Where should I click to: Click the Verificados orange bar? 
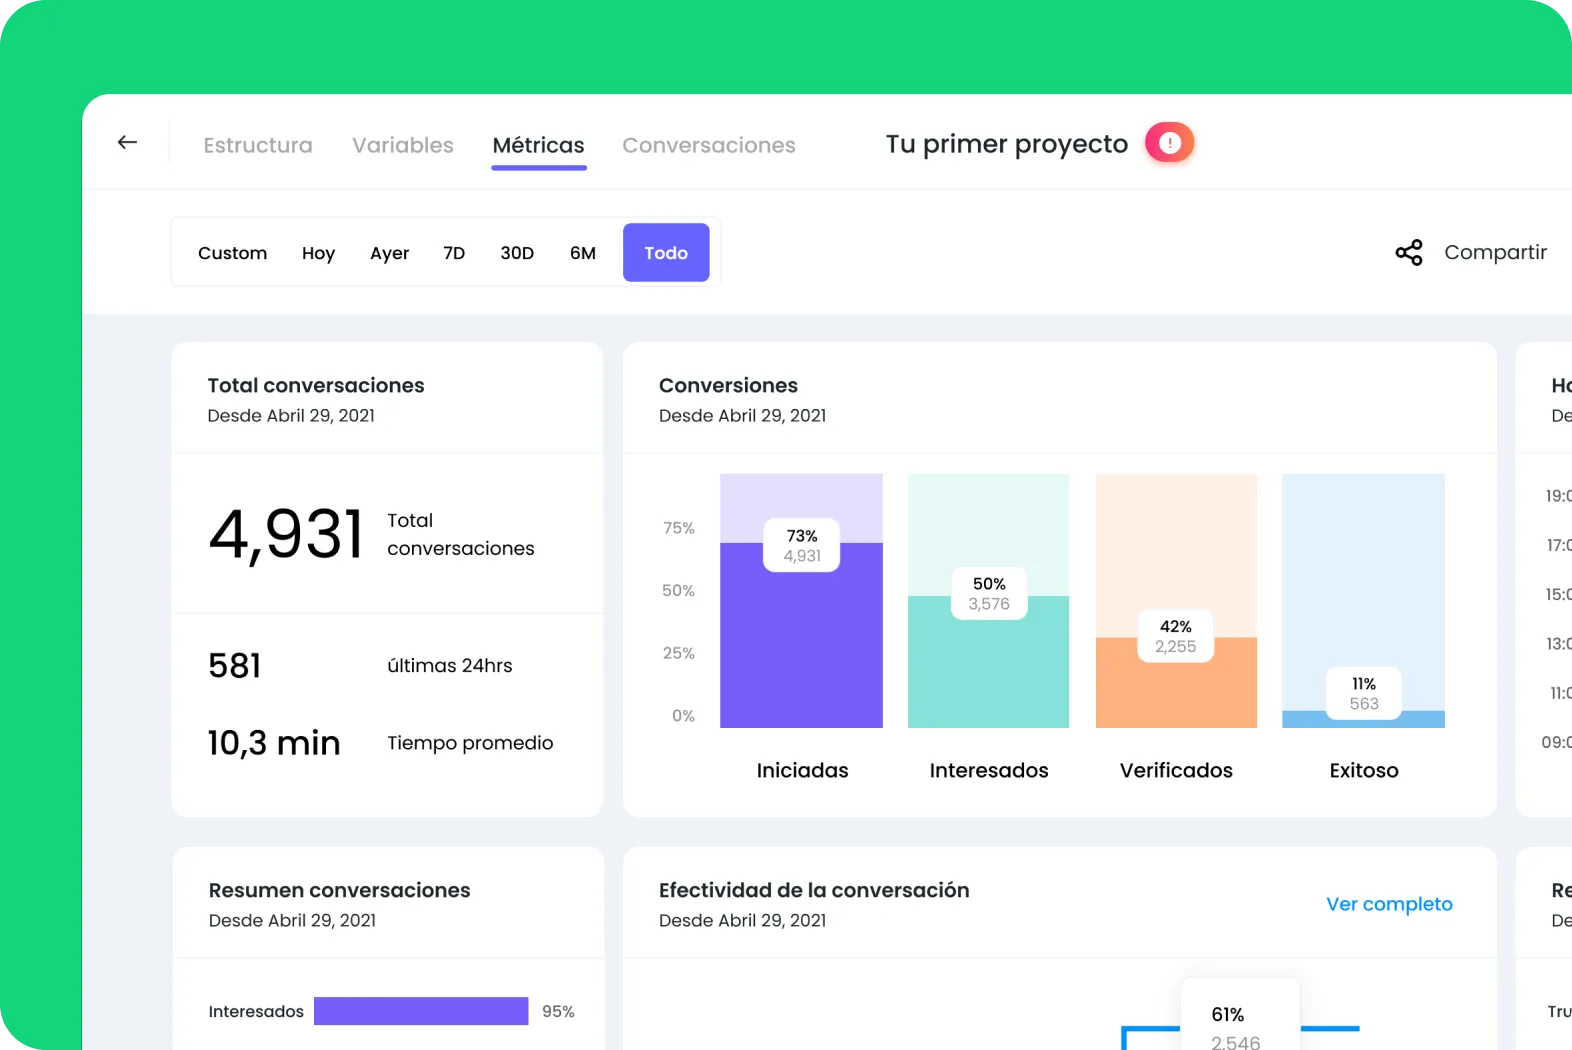[1176, 683]
